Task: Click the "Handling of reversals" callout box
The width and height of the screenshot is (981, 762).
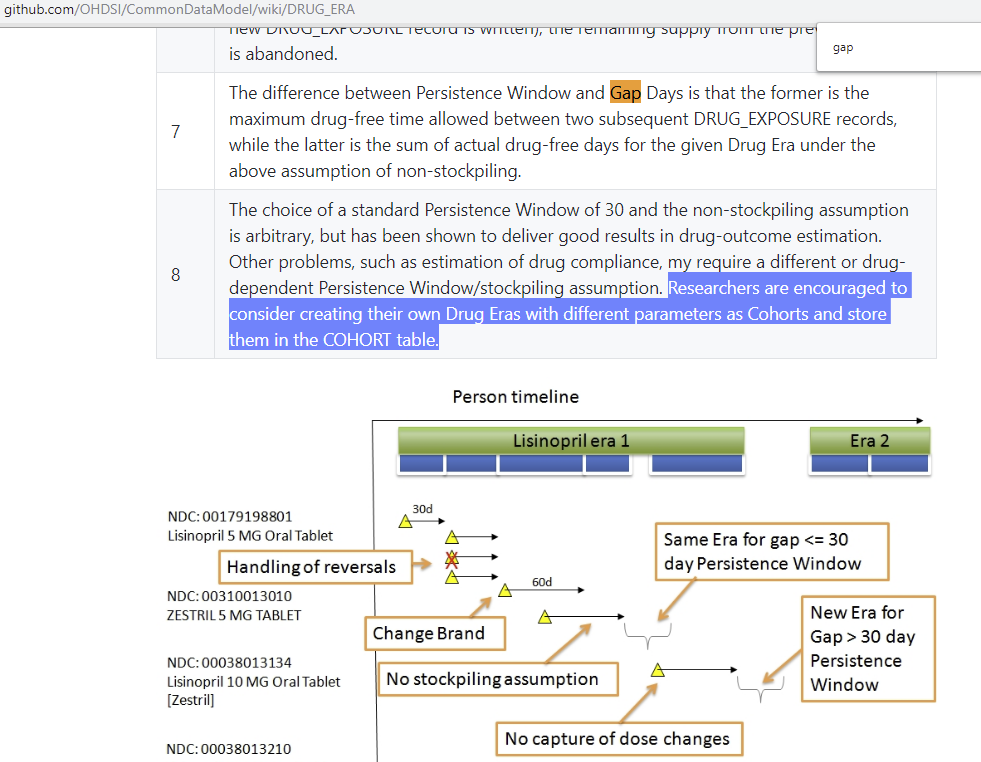Action: click(x=315, y=567)
